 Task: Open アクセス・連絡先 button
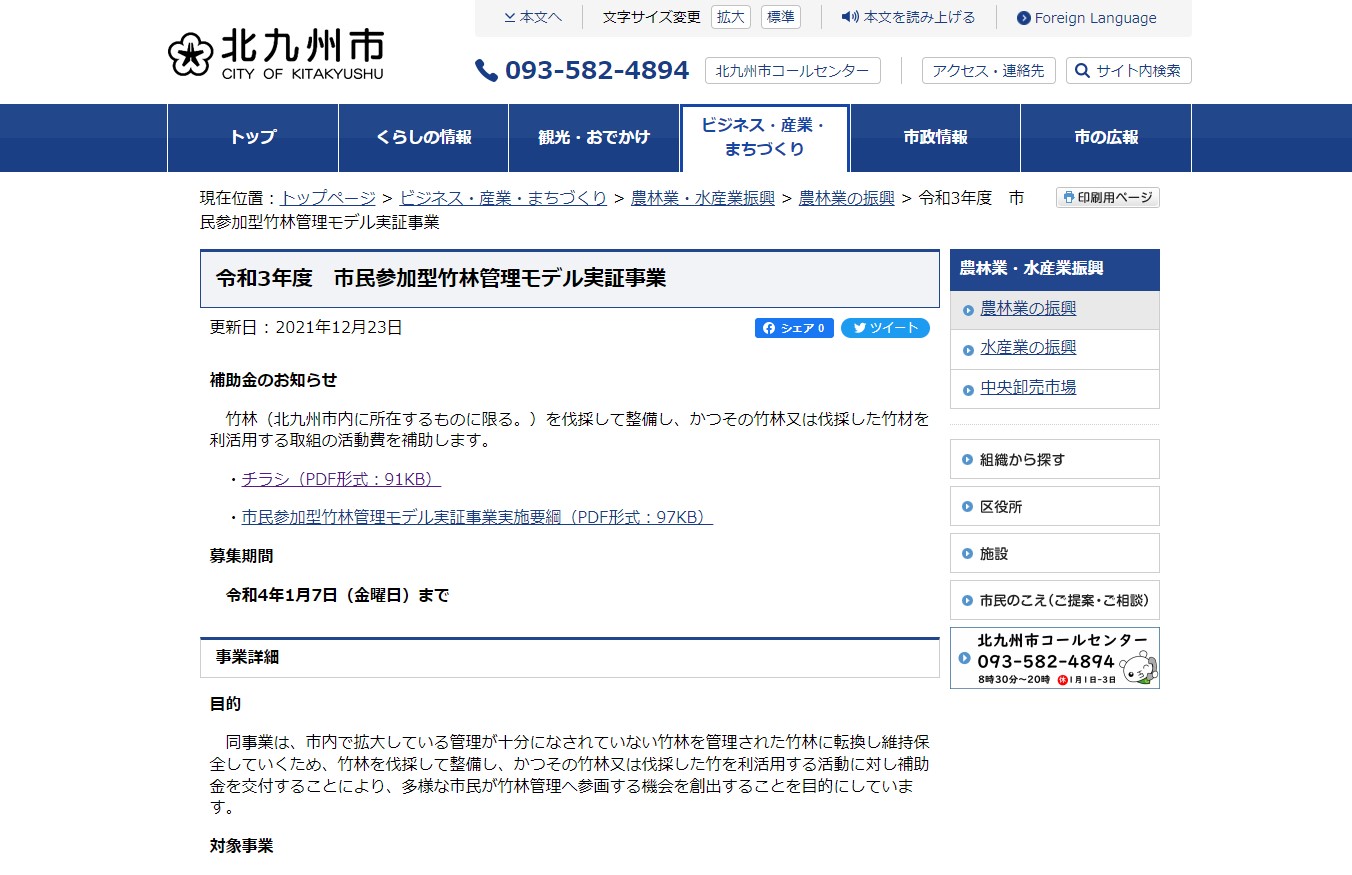tap(988, 71)
